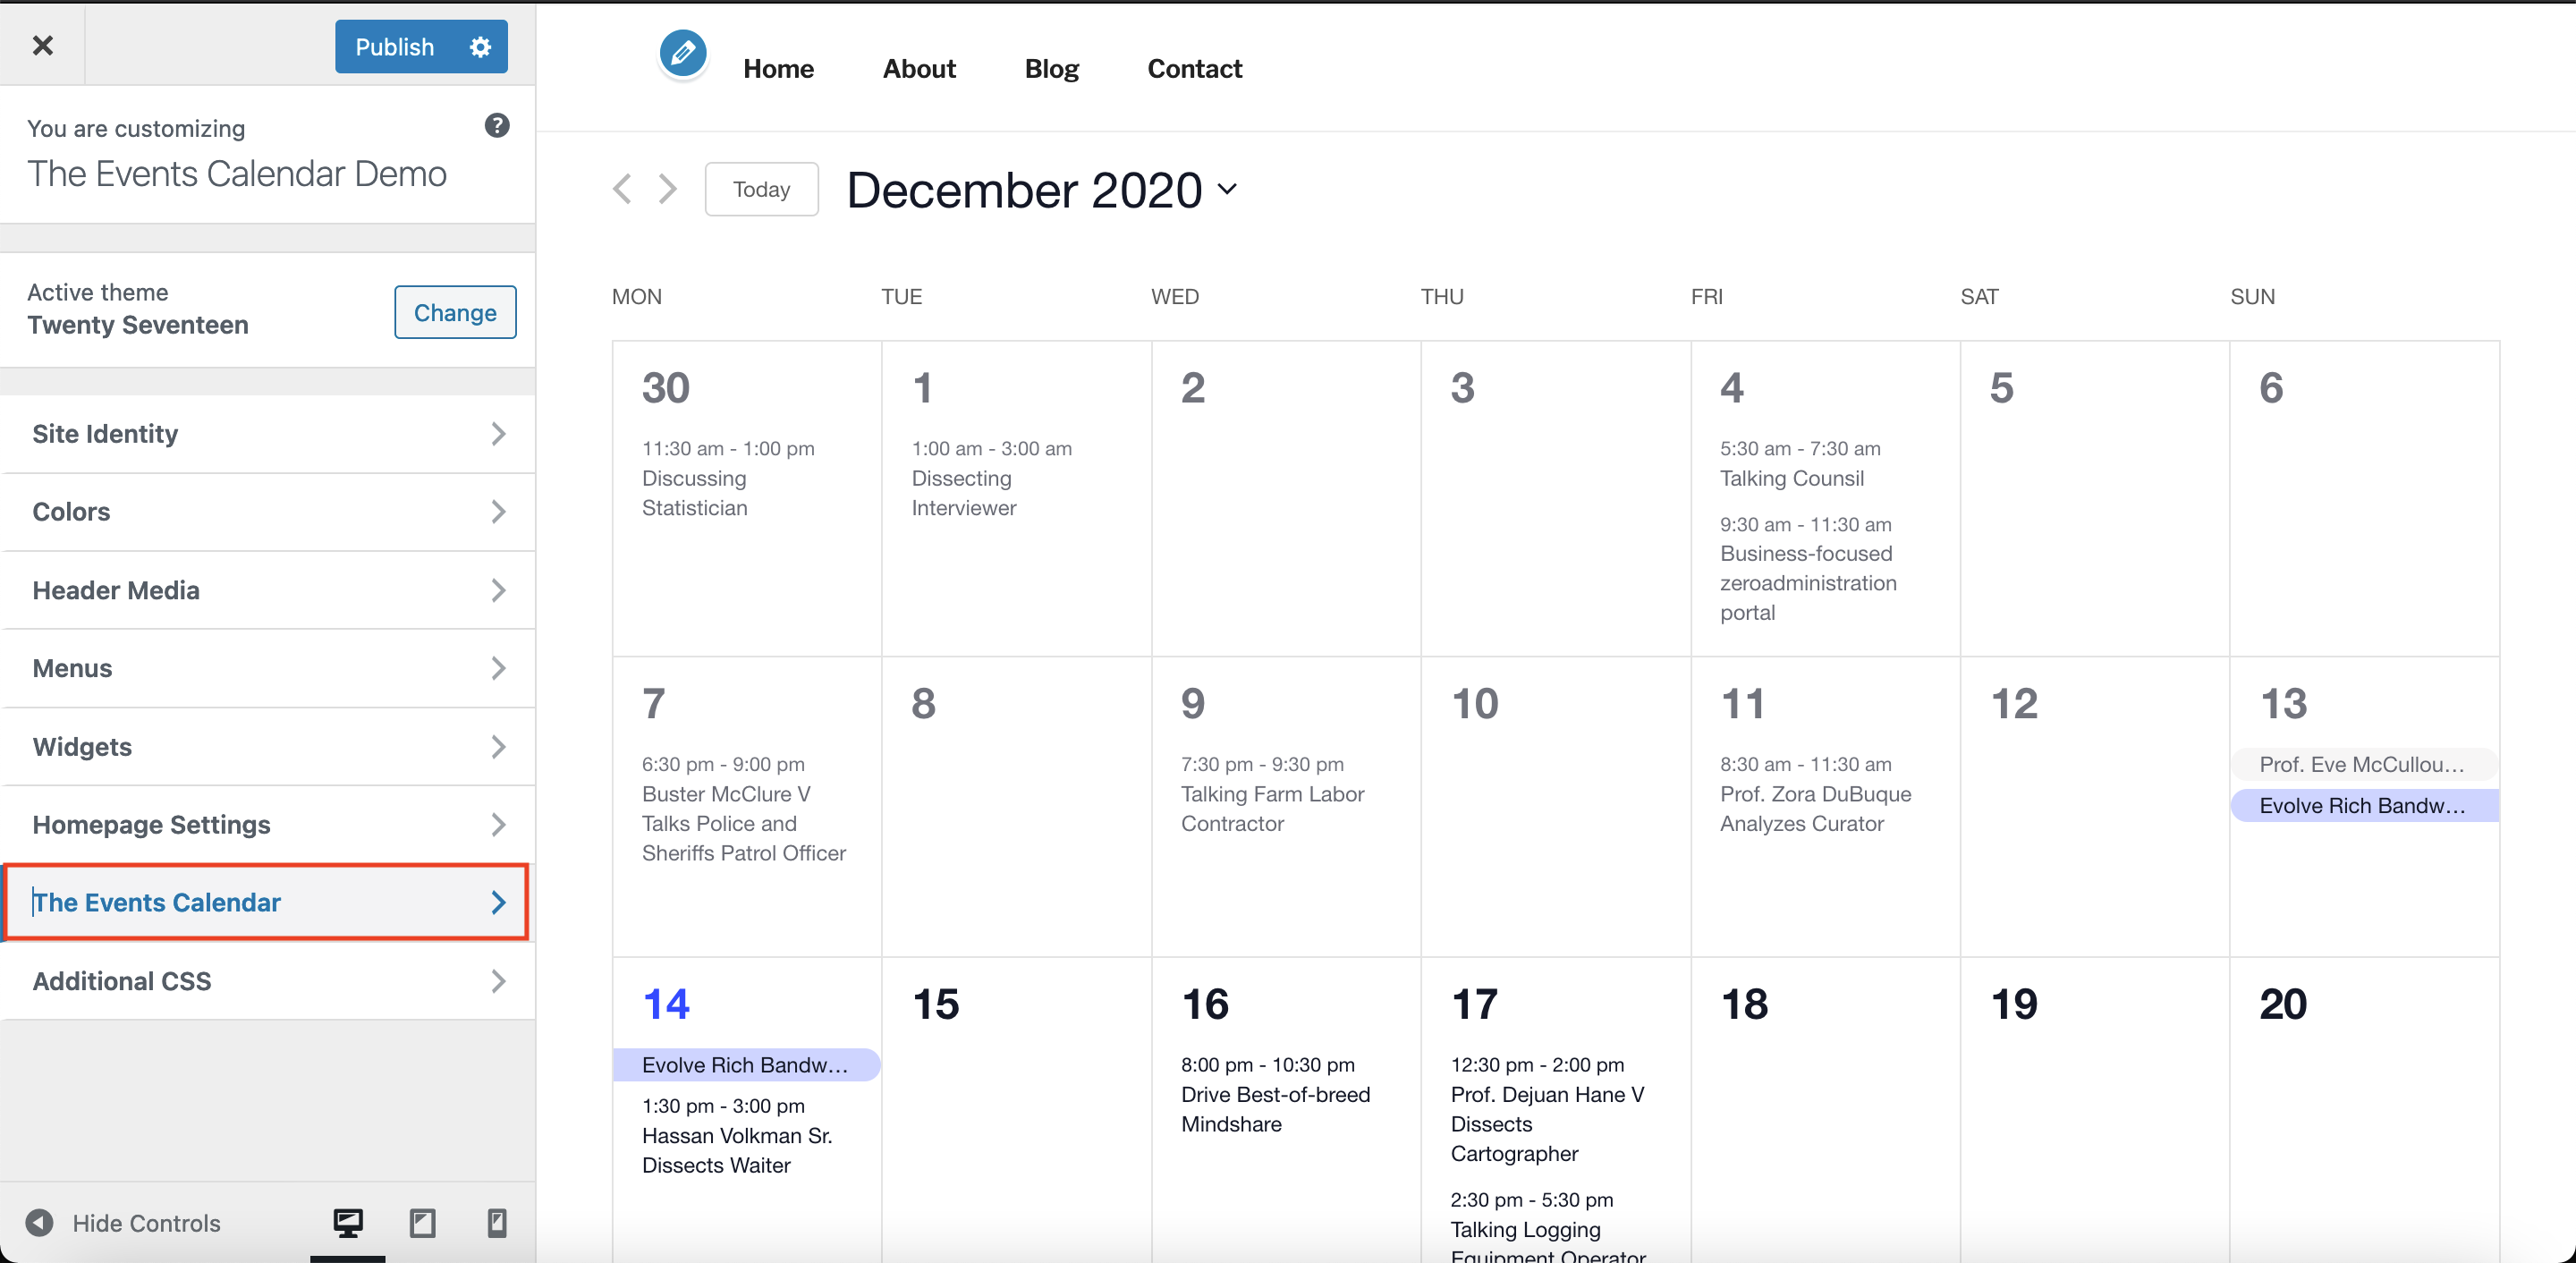The height and width of the screenshot is (1263, 2576).
Task: Select the About navigation menu item
Action: [x=917, y=67]
